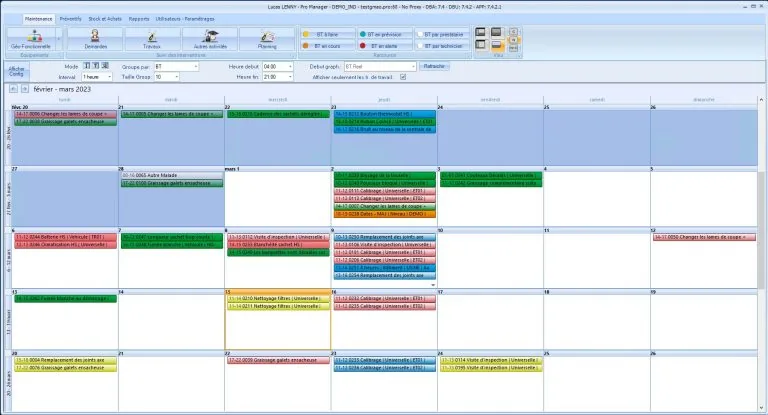Image resolution: width=768 pixels, height=415 pixels.
Task: Expand Raccourcis group launcher
Action: [x=469, y=56]
